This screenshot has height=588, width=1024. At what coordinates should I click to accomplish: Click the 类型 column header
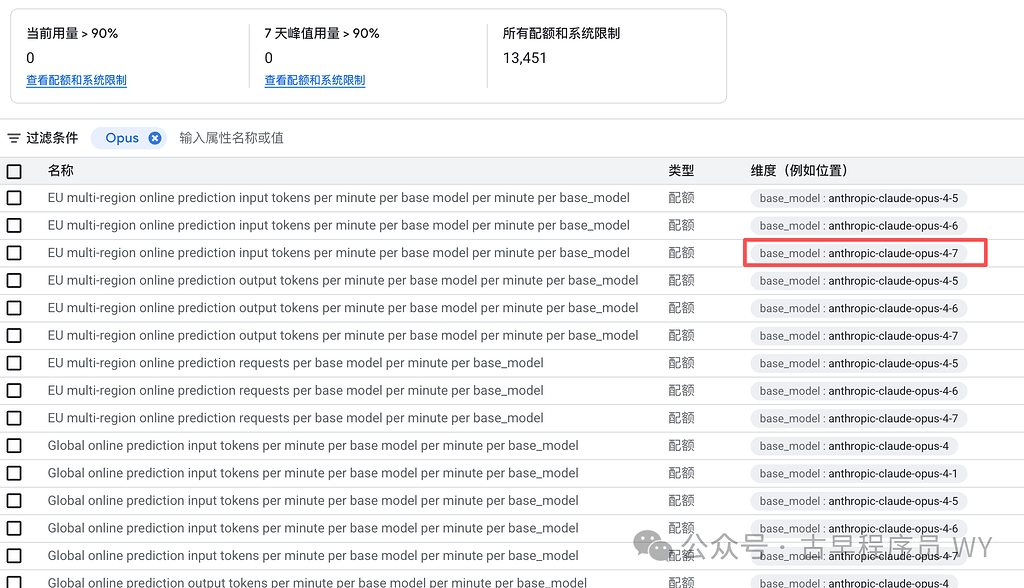[x=681, y=171]
